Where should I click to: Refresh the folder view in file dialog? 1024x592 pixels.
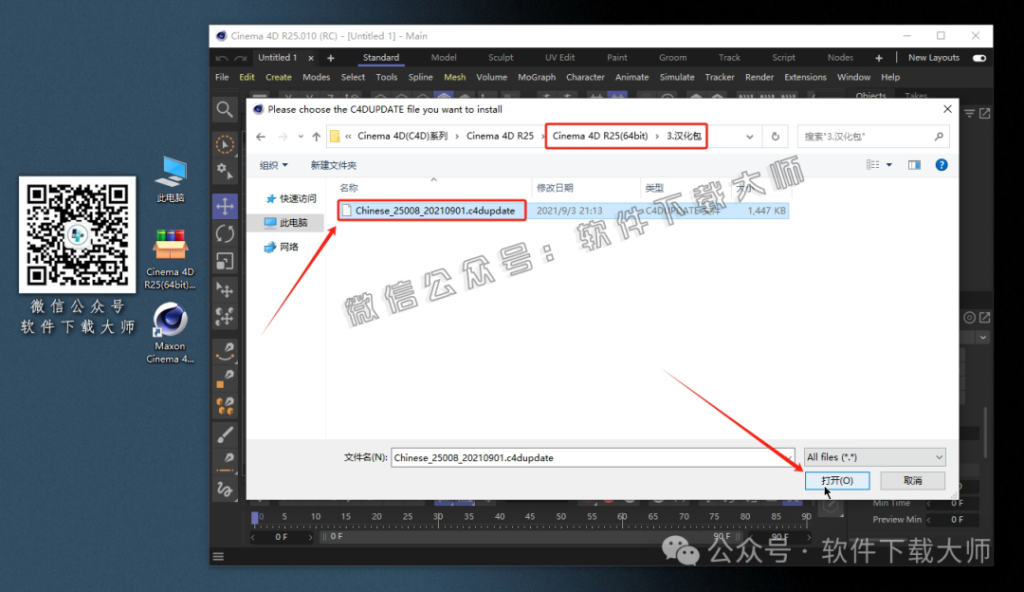pos(775,136)
